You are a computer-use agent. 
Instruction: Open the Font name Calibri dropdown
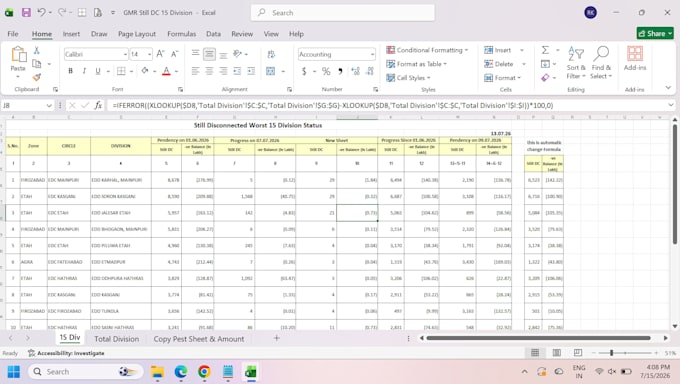[x=125, y=54]
